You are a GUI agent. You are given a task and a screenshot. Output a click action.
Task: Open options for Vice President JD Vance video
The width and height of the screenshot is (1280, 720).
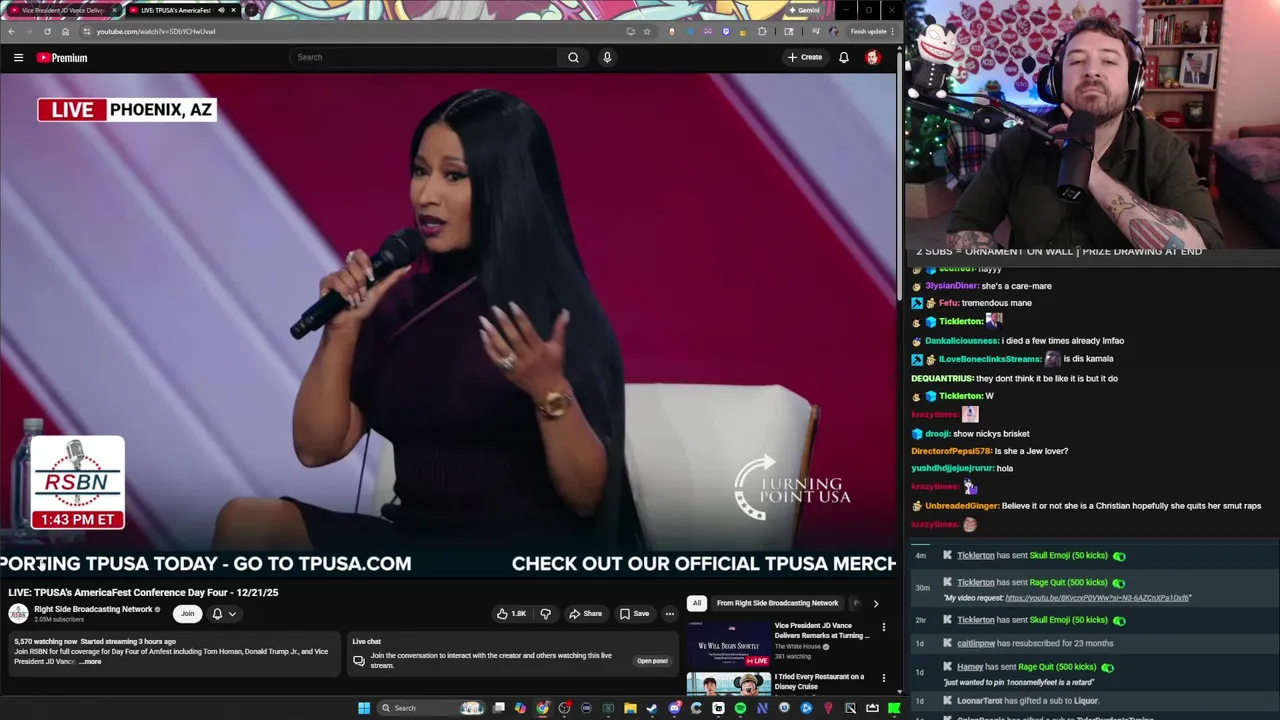(883, 627)
